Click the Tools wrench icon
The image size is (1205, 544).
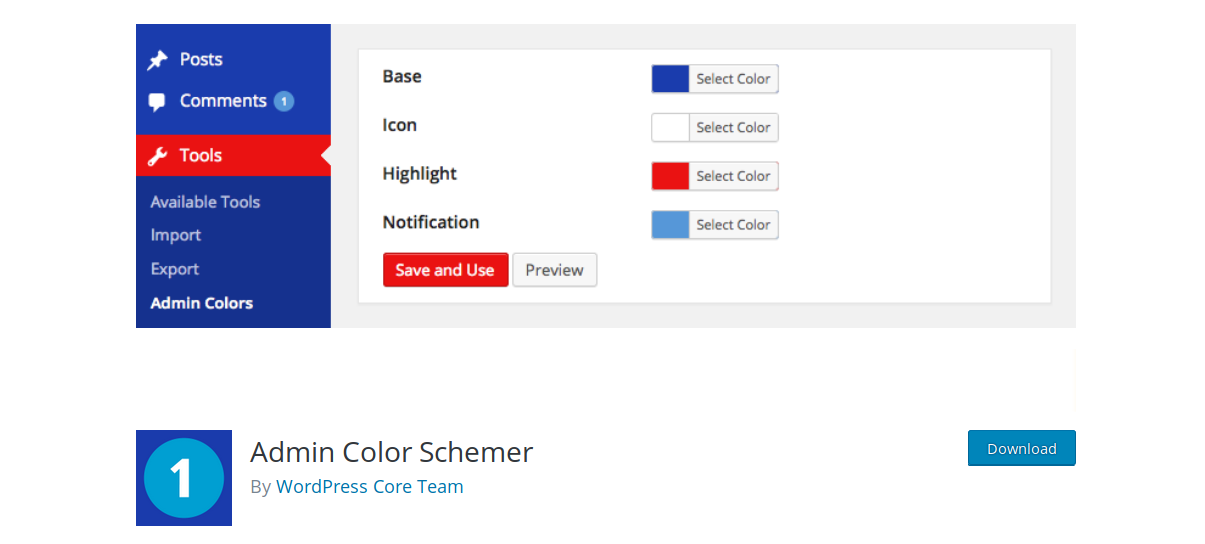pyautogui.click(x=157, y=156)
